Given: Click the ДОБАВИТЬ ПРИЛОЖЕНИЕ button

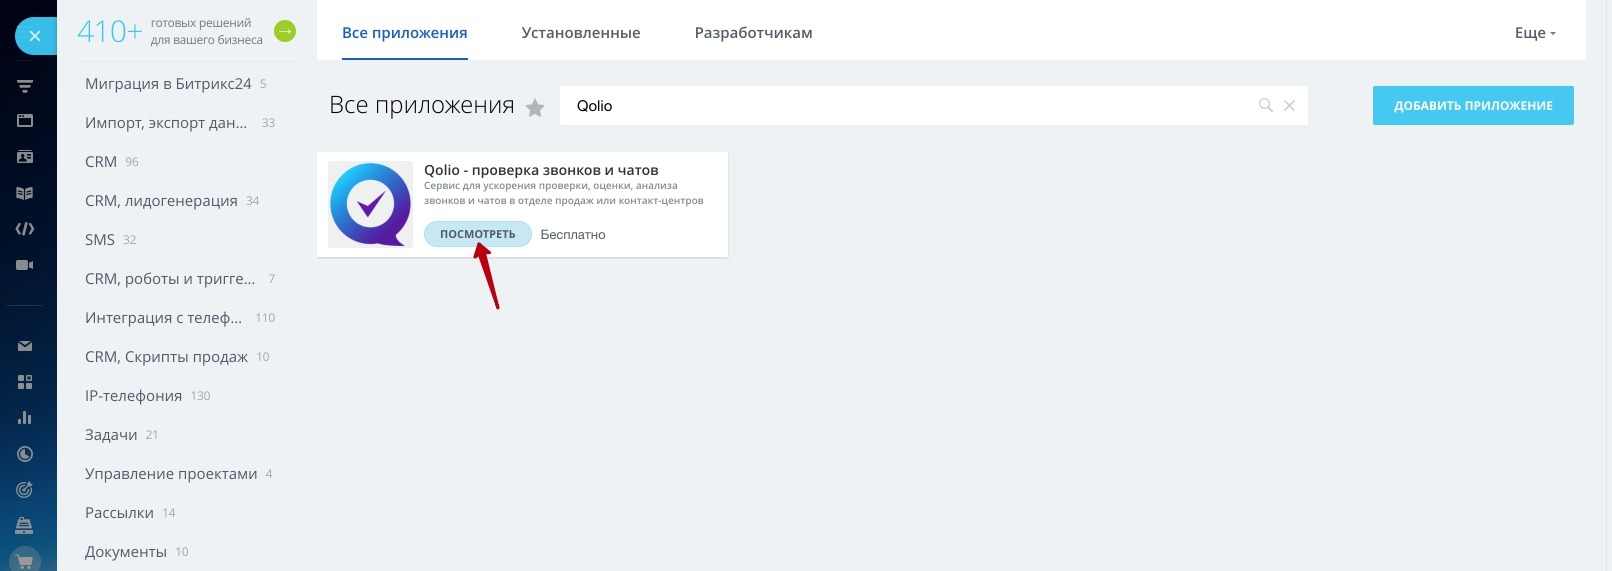Looking at the screenshot, I should pos(1472,105).
